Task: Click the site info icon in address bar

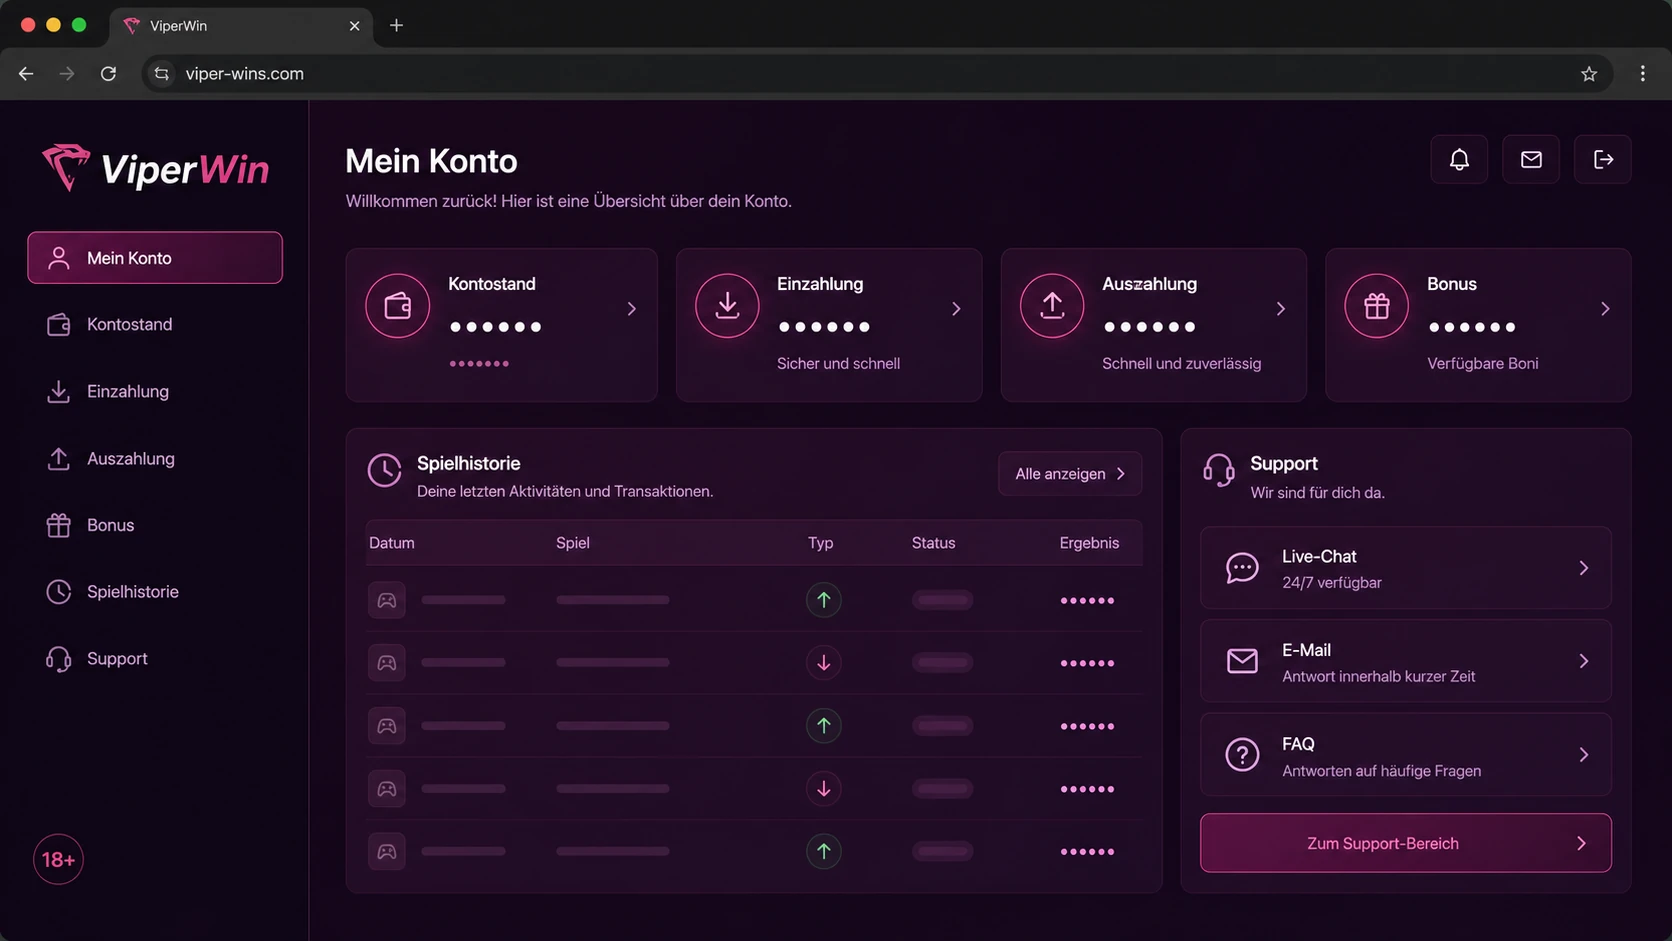Action: [x=162, y=74]
